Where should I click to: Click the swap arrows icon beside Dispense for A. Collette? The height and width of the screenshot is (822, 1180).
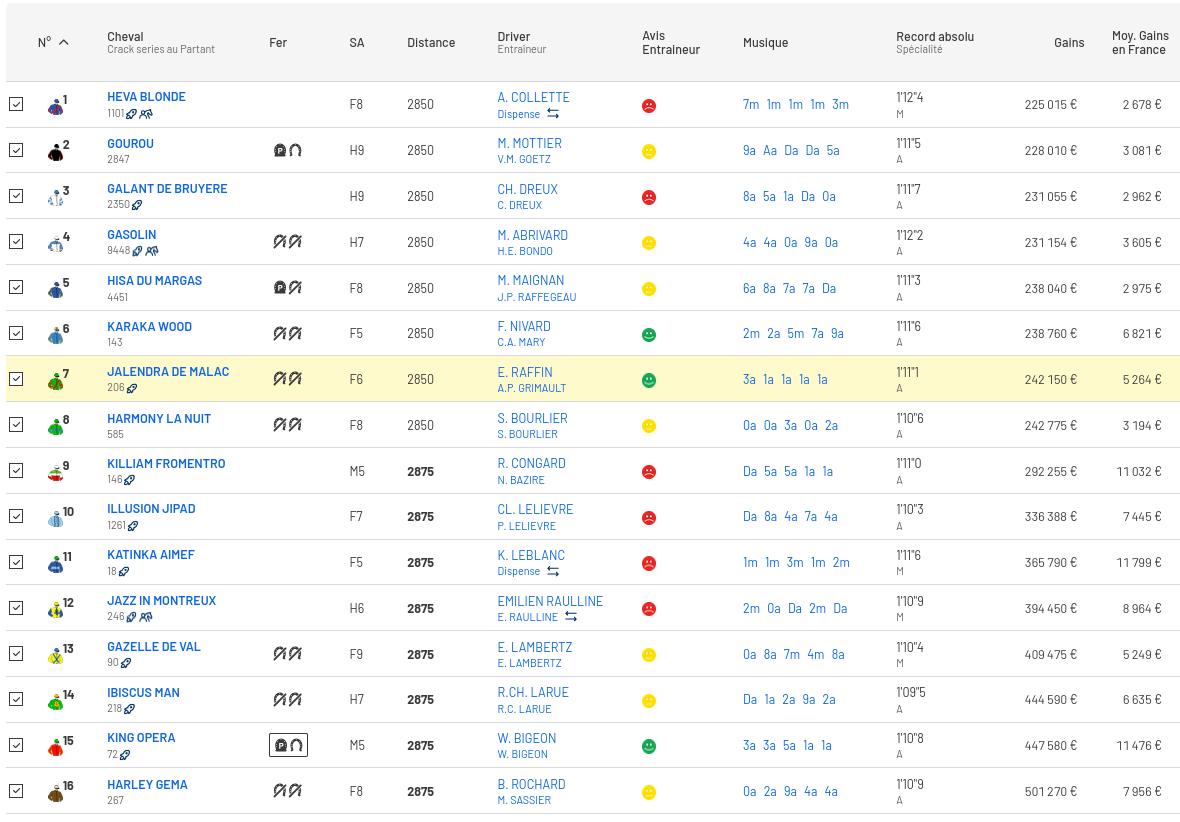pos(553,114)
